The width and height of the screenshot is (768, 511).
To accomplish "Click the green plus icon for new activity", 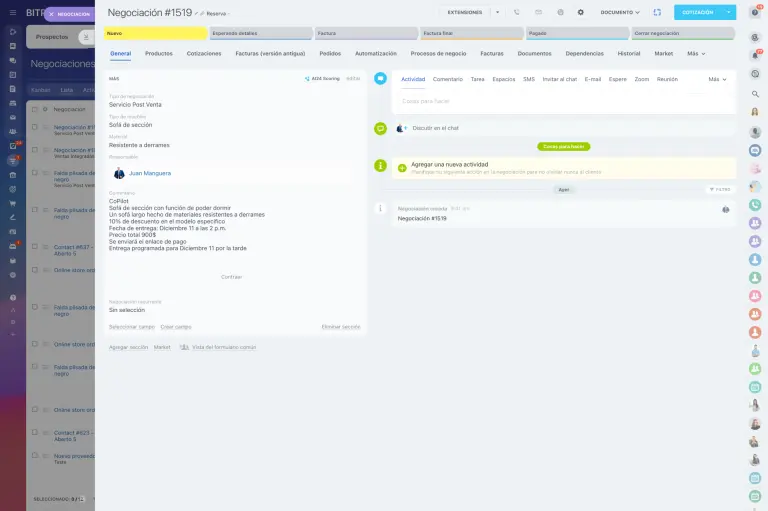I will (x=402, y=168).
